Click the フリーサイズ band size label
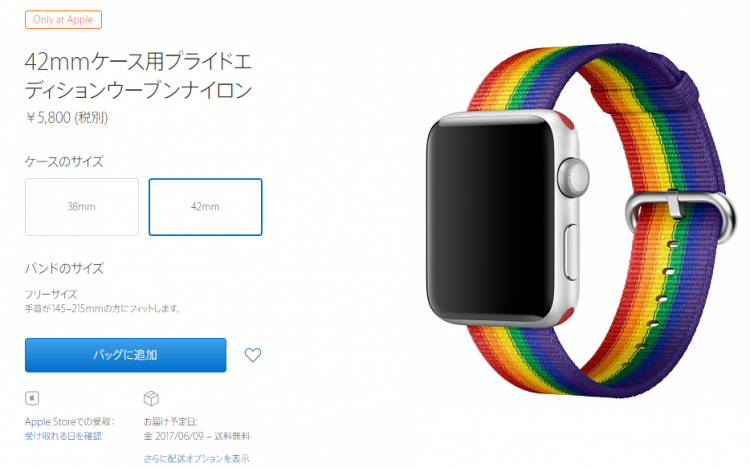750x468 pixels. (x=51, y=294)
